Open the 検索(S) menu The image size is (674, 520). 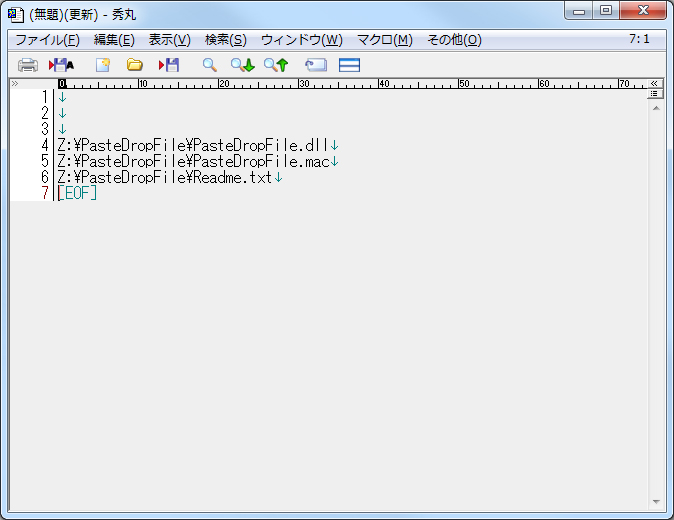pyautogui.click(x=226, y=40)
